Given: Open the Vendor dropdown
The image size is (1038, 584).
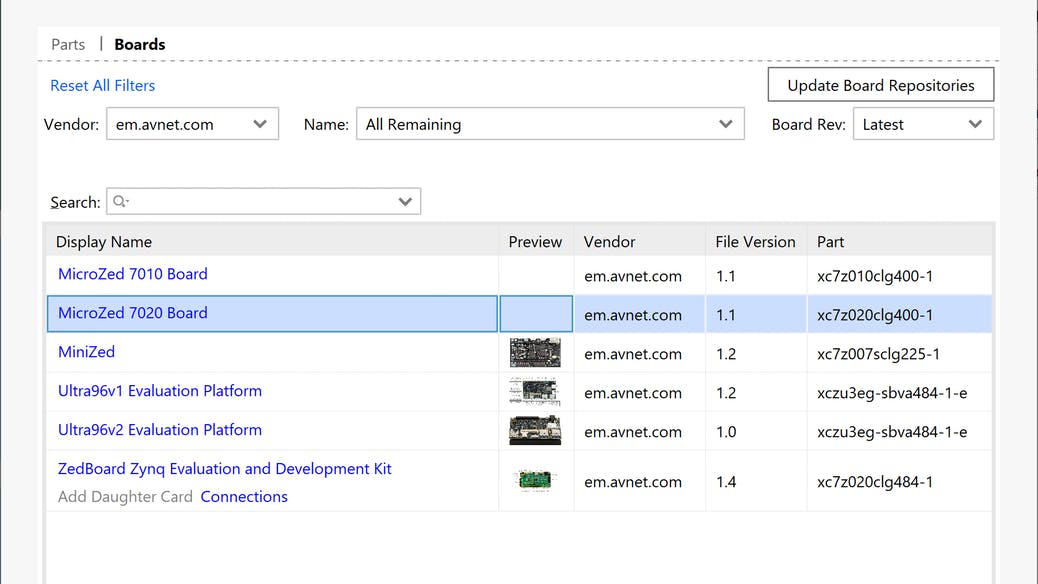Looking at the screenshot, I should point(191,125).
